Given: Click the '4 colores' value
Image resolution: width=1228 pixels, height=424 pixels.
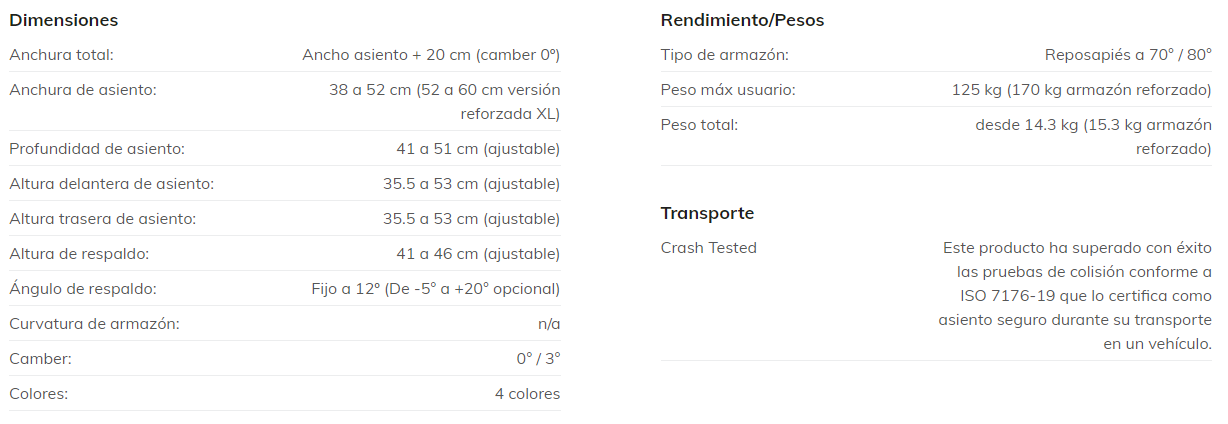Looking at the screenshot, I should (527, 394).
